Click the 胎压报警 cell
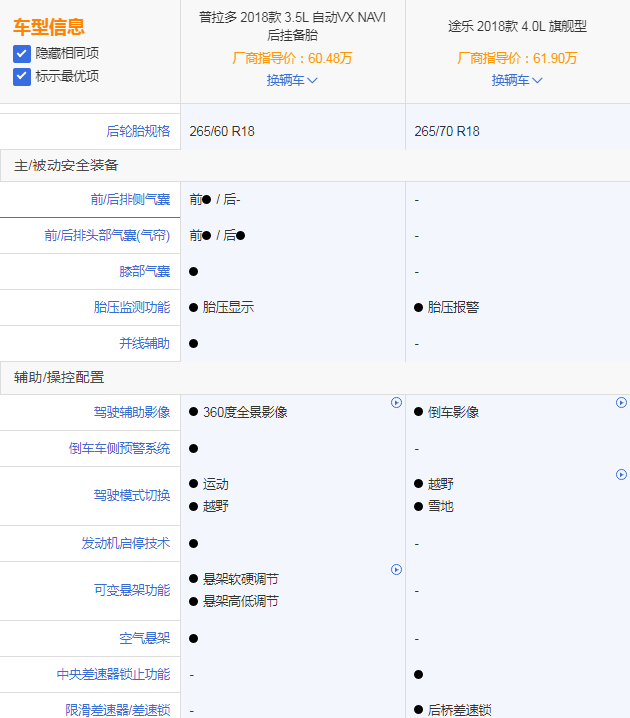Screen dimensions: 630x718 click(x=453, y=307)
